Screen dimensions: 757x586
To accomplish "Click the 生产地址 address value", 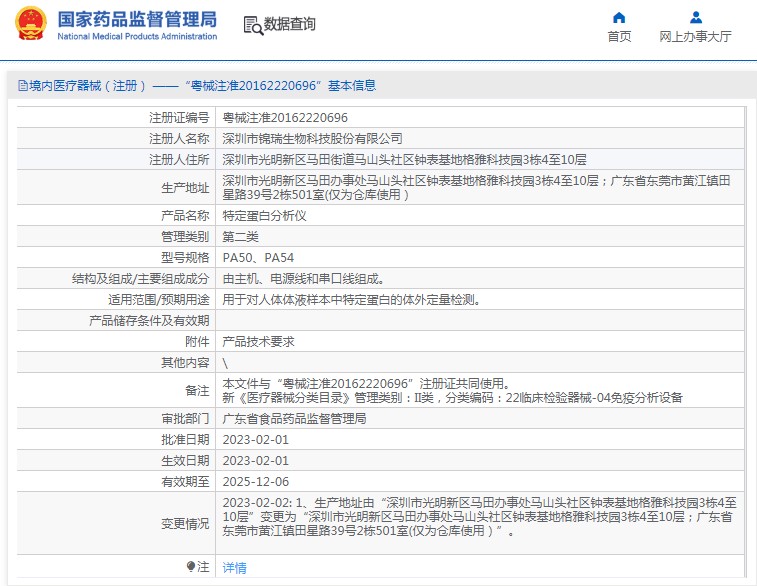I will click(x=476, y=188).
